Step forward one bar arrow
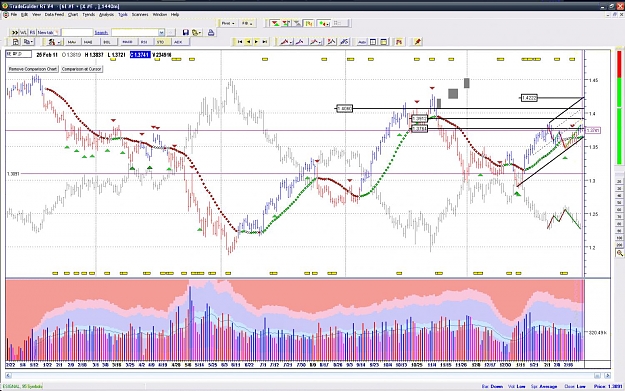625x391 pixels. click(256, 42)
